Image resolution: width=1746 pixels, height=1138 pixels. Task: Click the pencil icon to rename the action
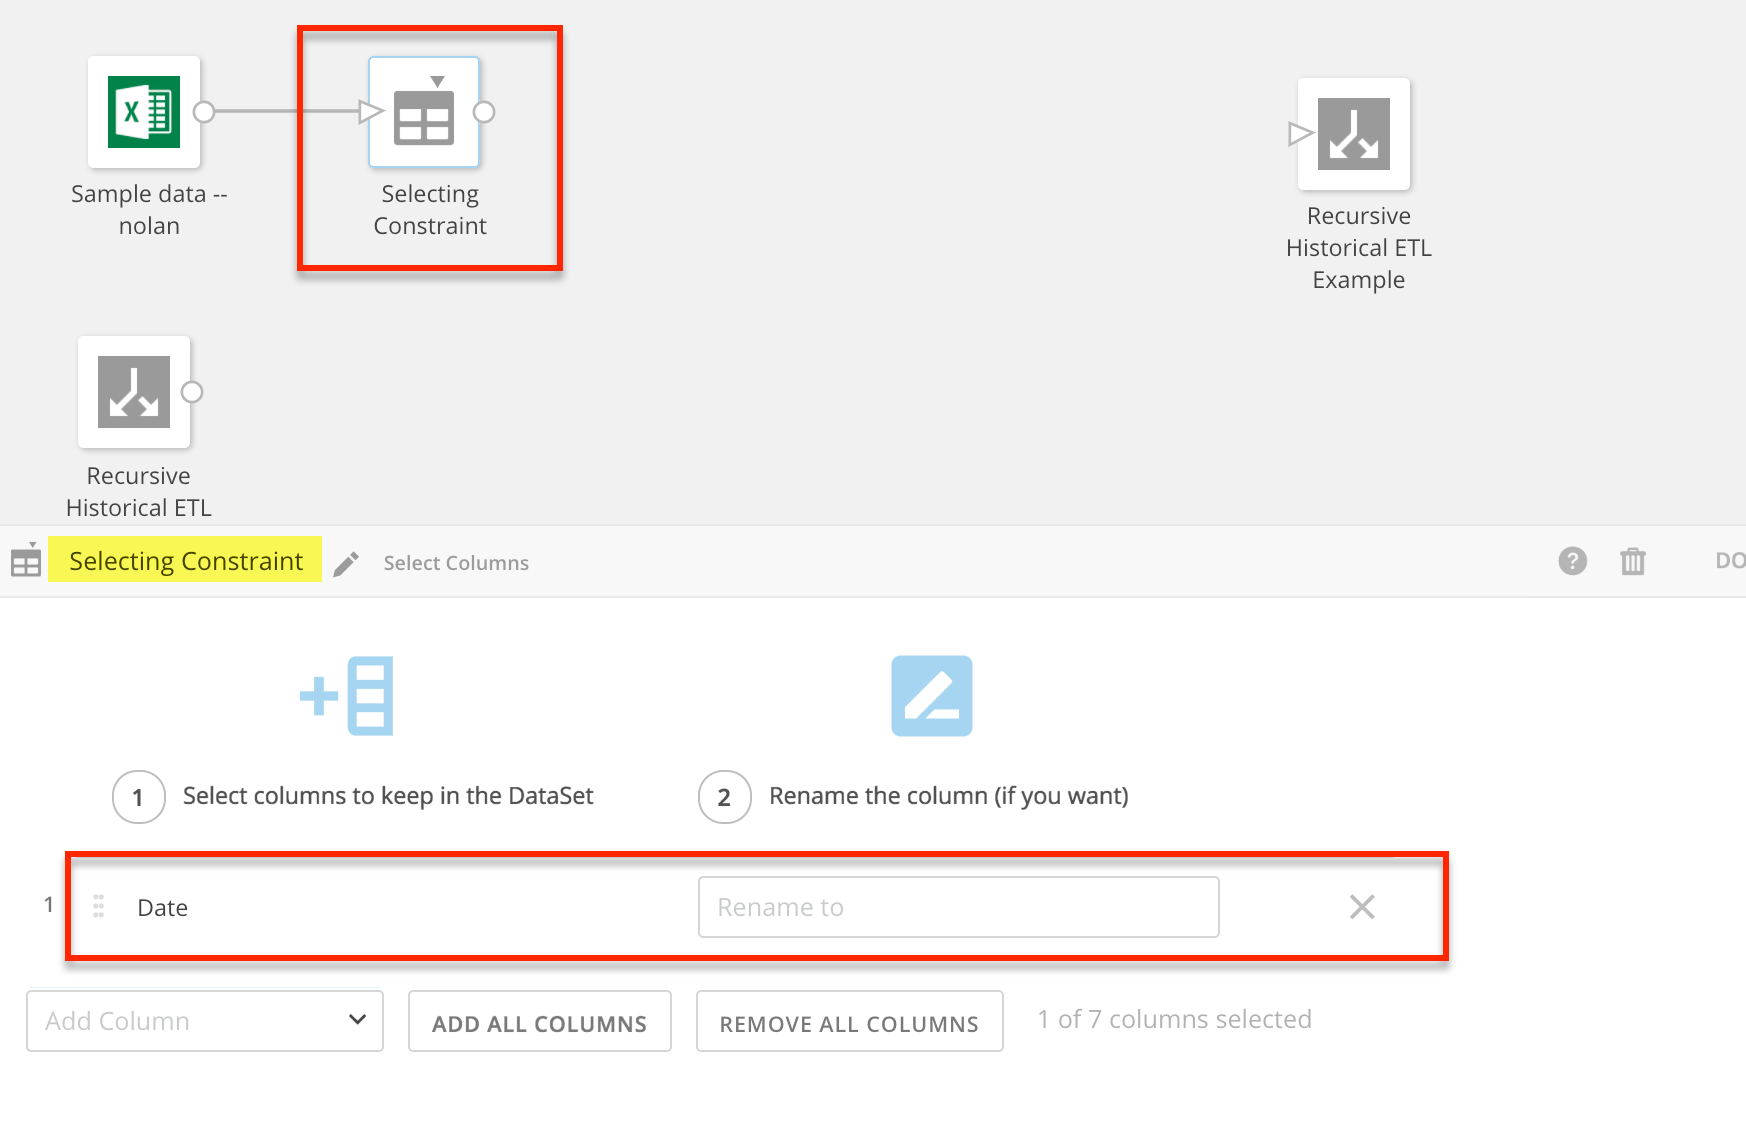click(345, 563)
